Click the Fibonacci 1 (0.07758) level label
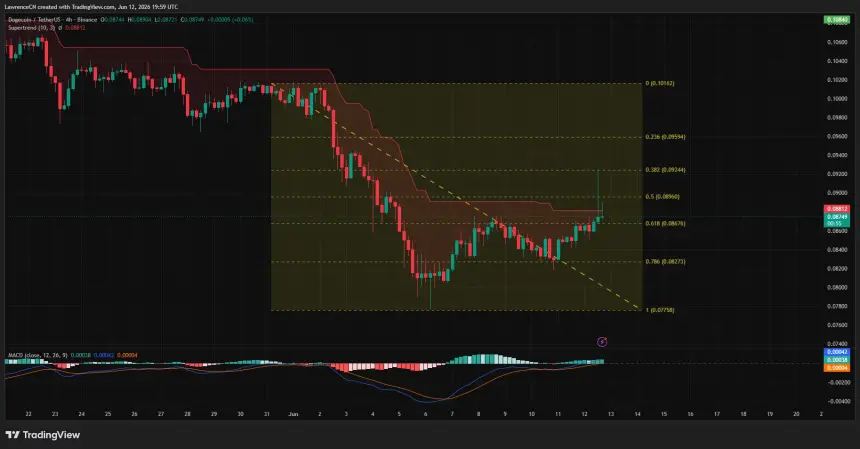 pyautogui.click(x=660, y=310)
